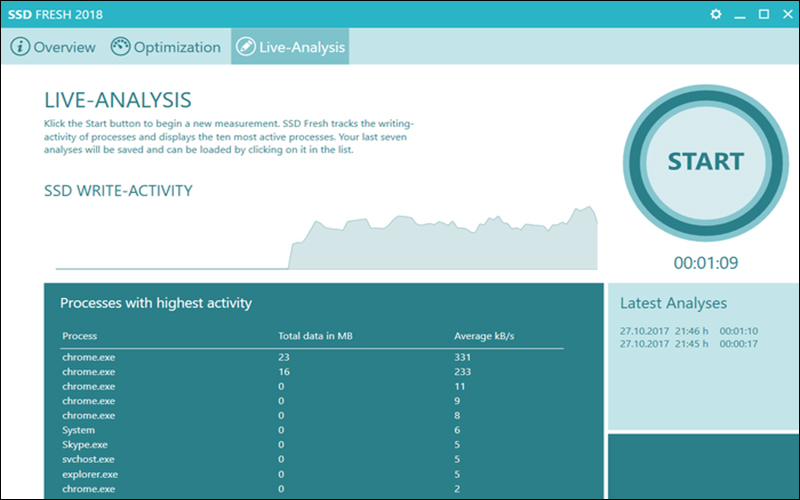This screenshot has height=500, width=800.
Task: Click the Latest Analyses heading
Action: pos(673,303)
